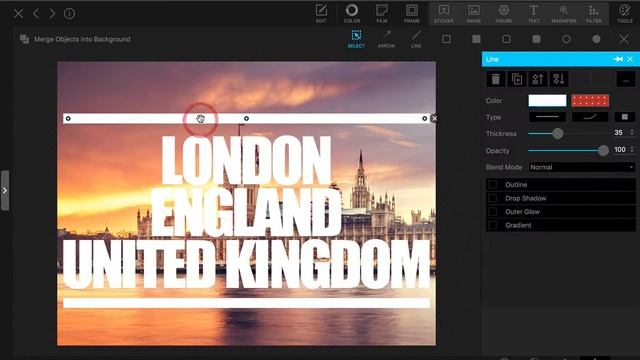The image size is (640, 360).
Task: Open the white line color swatch
Action: point(547,100)
